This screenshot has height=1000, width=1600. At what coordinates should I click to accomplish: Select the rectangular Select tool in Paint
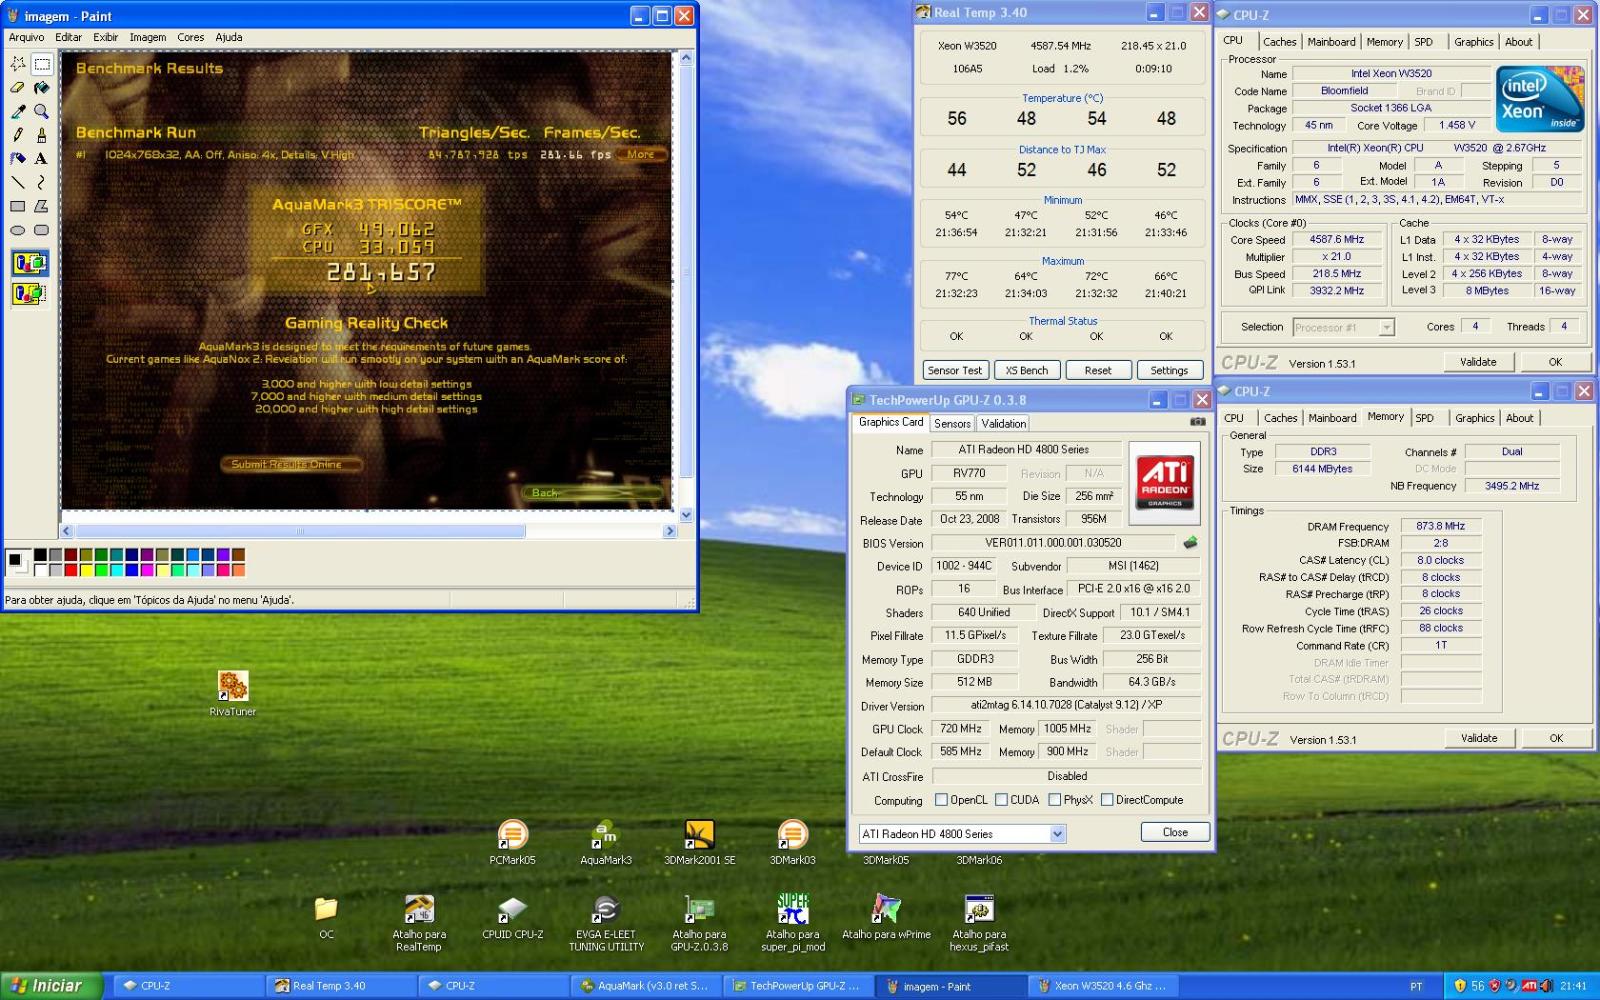[x=41, y=64]
